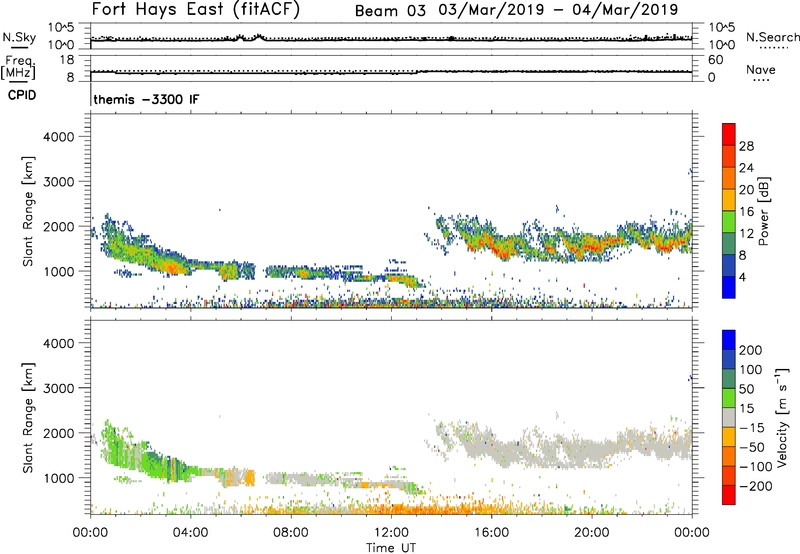Screen dimensions: 800x554
Task: Click the red top segment of Power colorbar
Action: pyautogui.click(x=729, y=135)
